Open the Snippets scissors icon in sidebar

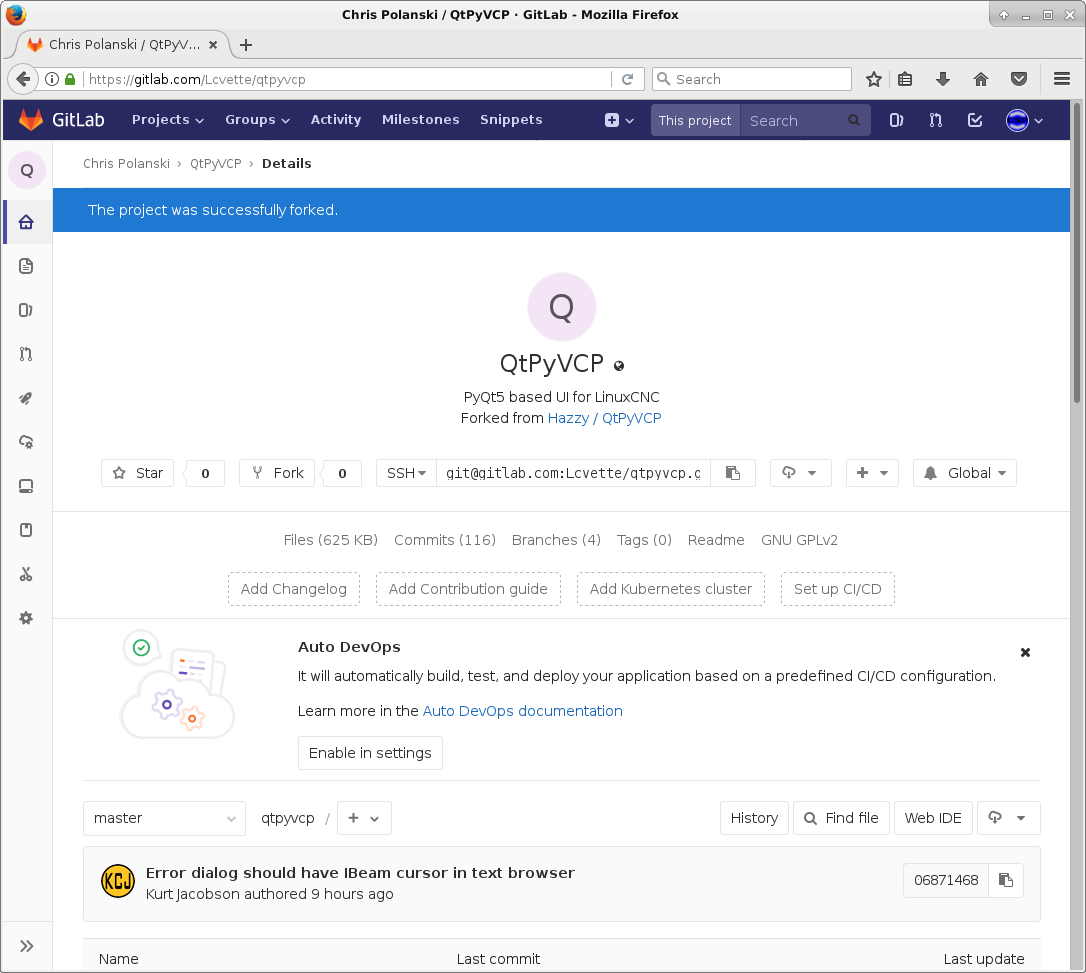tap(26, 574)
